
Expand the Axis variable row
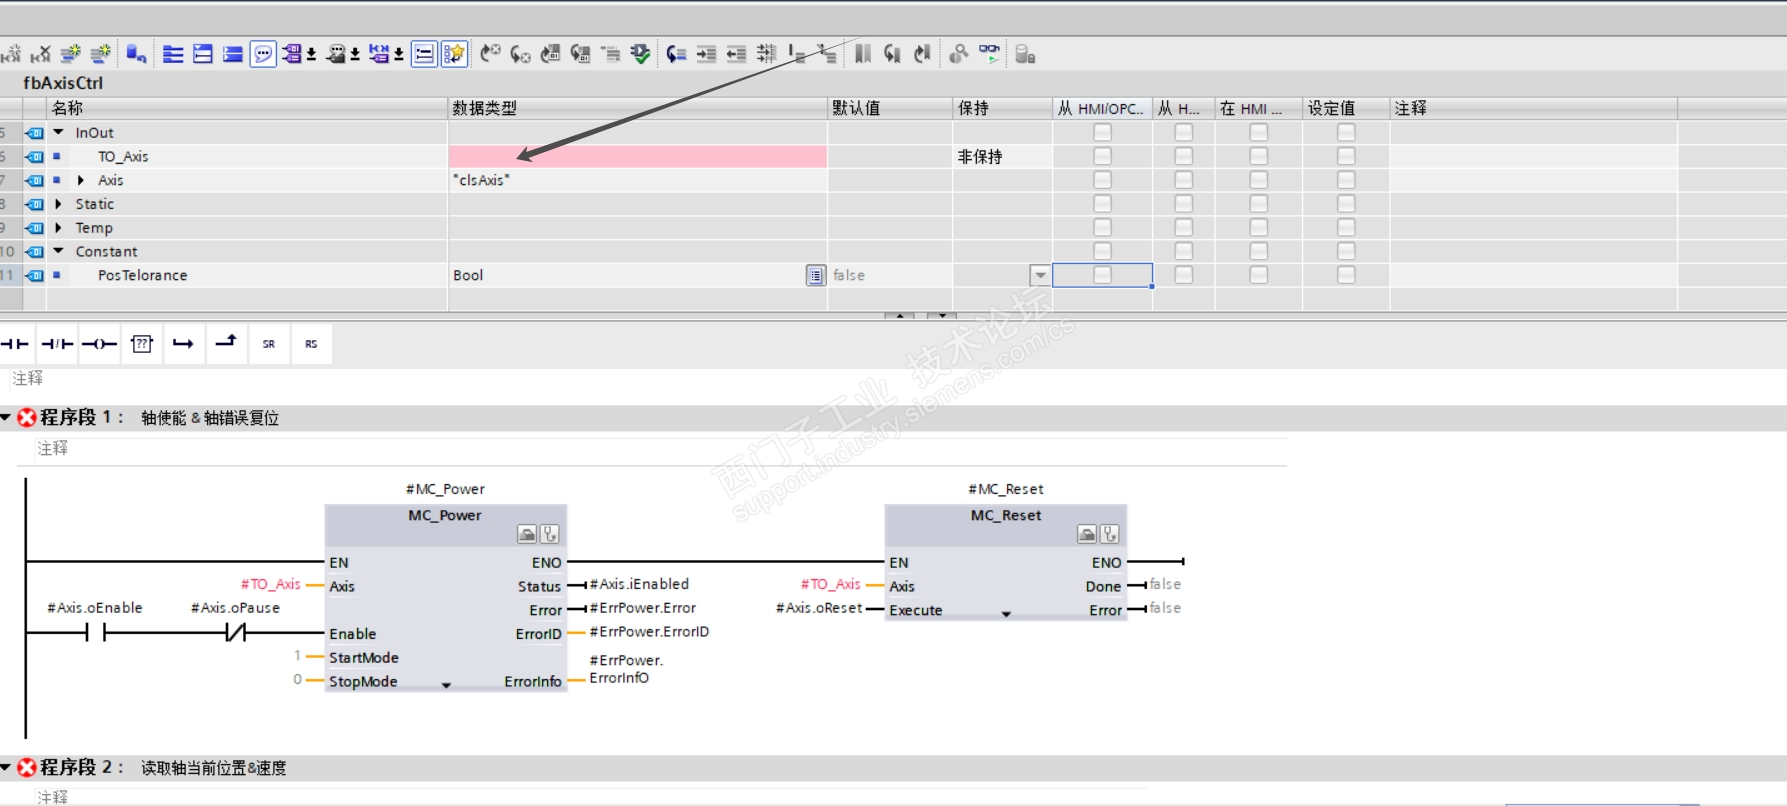[80, 180]
